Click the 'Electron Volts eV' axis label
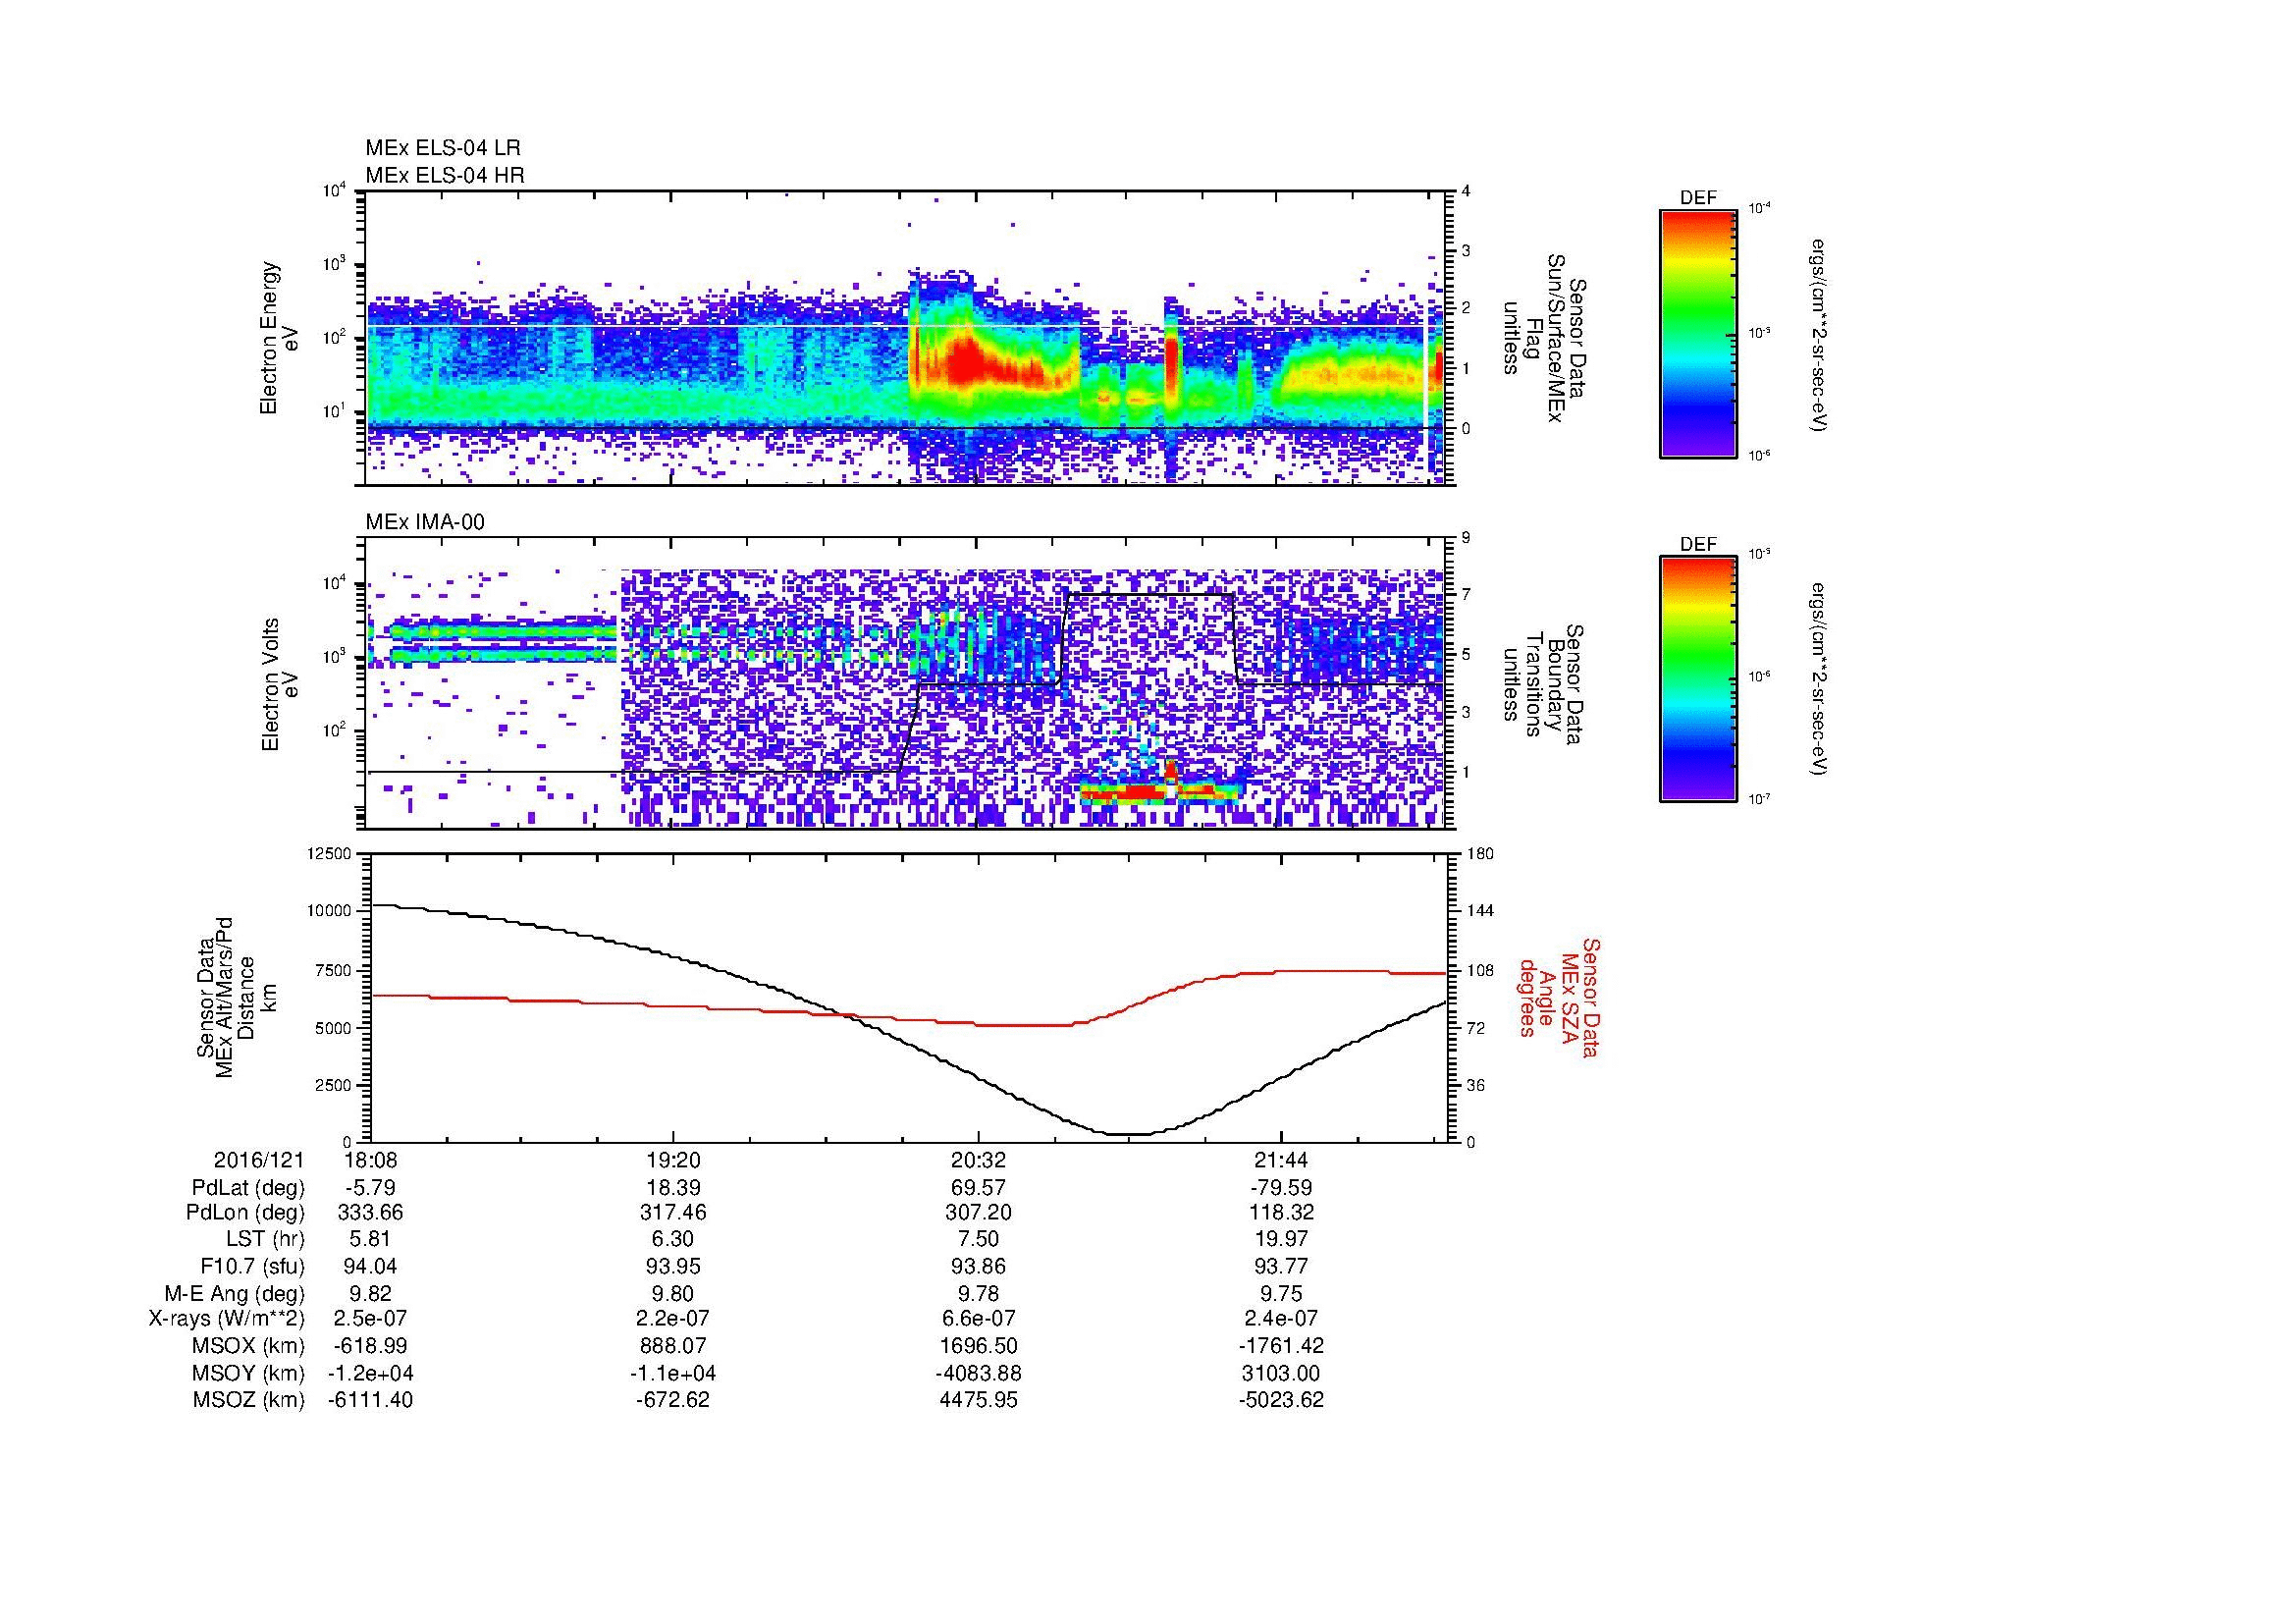 coord(279,684)
